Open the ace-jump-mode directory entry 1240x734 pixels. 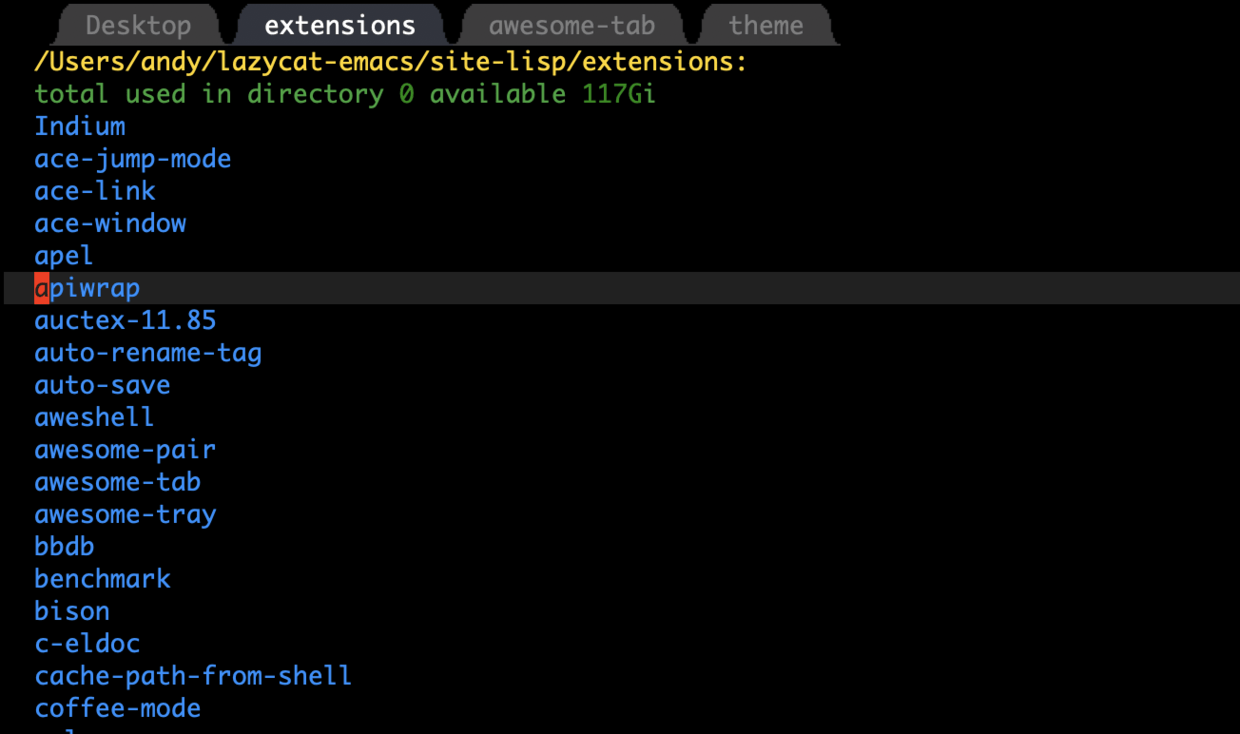point(133,159)
